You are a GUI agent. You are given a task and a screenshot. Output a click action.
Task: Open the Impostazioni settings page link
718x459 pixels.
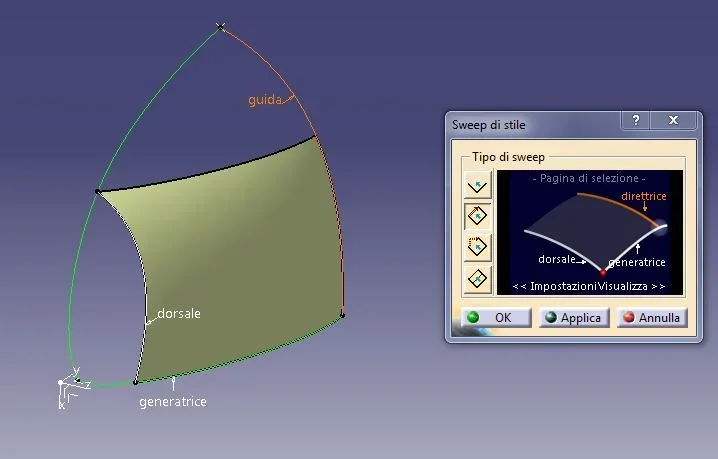pyautogui.click(x=562, y=286)
